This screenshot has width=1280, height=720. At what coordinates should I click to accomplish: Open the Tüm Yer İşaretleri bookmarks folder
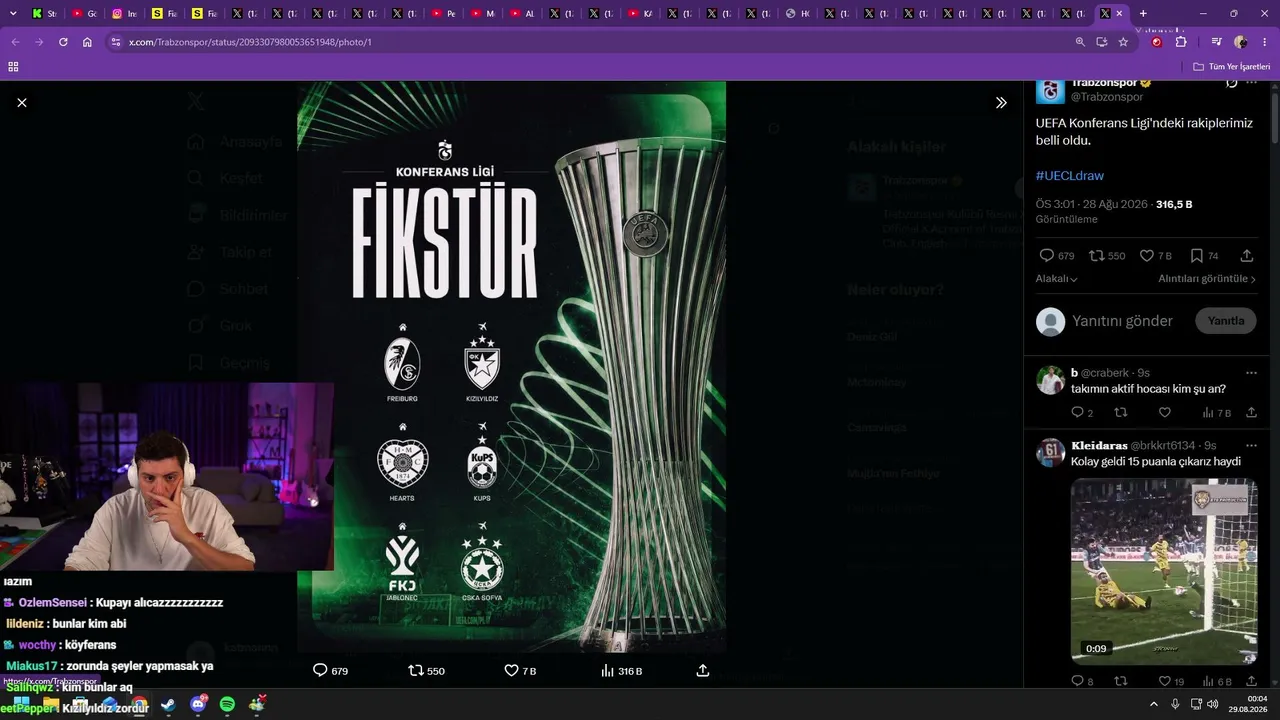click(x=1232, y=66)
